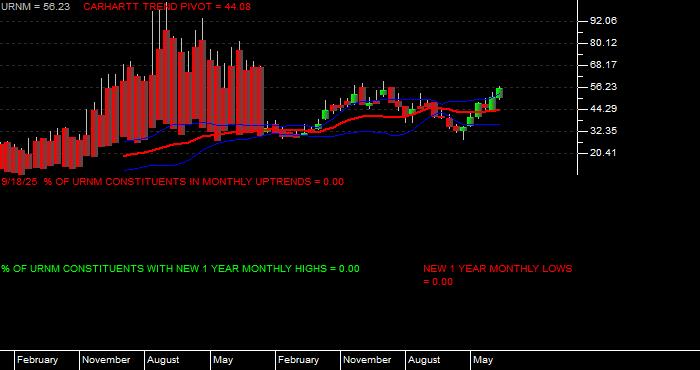This screenshot has height=370, width=700.
Task: Click the 56.23 value on the price axis
Action: 603,87
